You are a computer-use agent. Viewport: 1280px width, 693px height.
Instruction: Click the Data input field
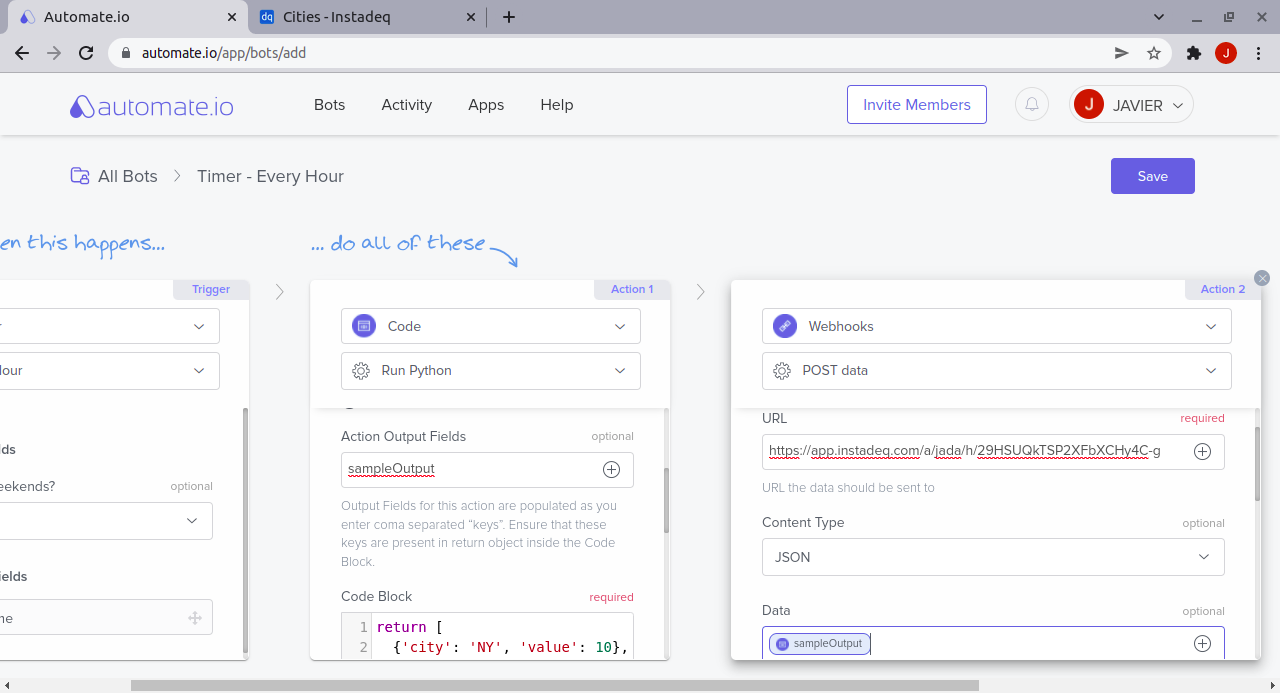tap(993, 644)
